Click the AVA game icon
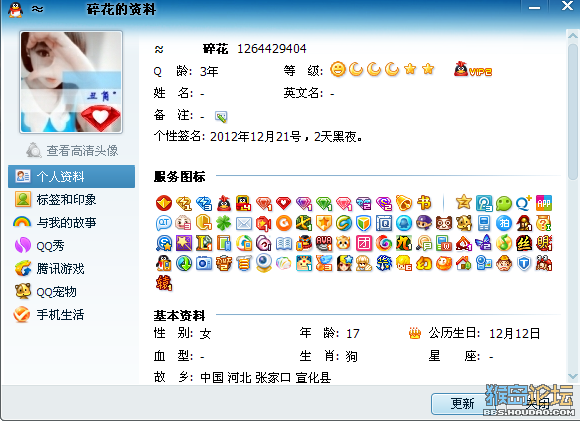This screenshot has height=421, width=580. click(324, 243)
